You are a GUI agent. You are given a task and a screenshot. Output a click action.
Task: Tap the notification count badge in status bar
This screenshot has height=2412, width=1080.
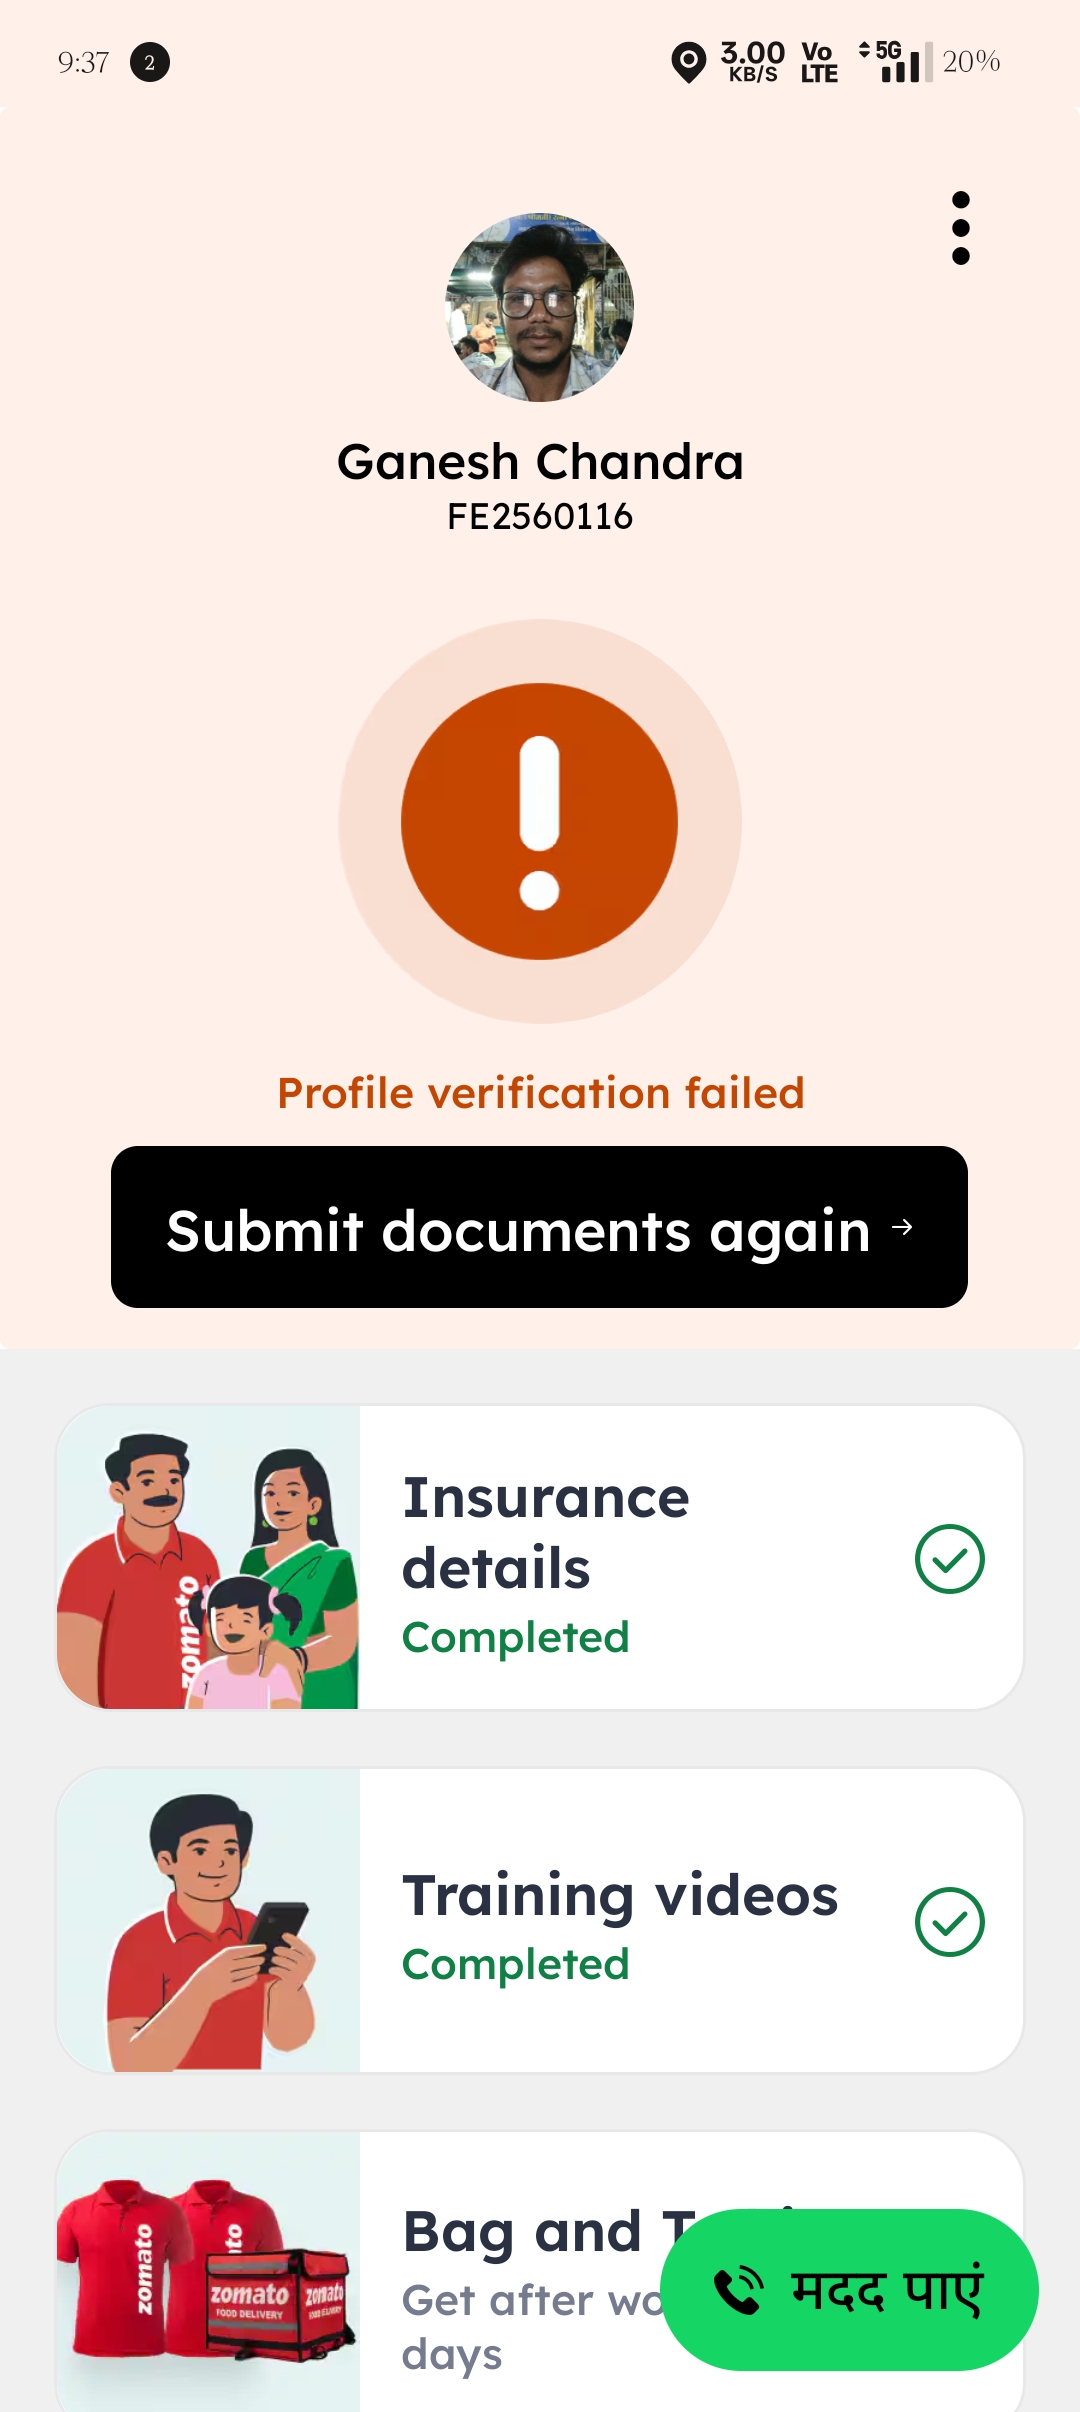(150, 62)
